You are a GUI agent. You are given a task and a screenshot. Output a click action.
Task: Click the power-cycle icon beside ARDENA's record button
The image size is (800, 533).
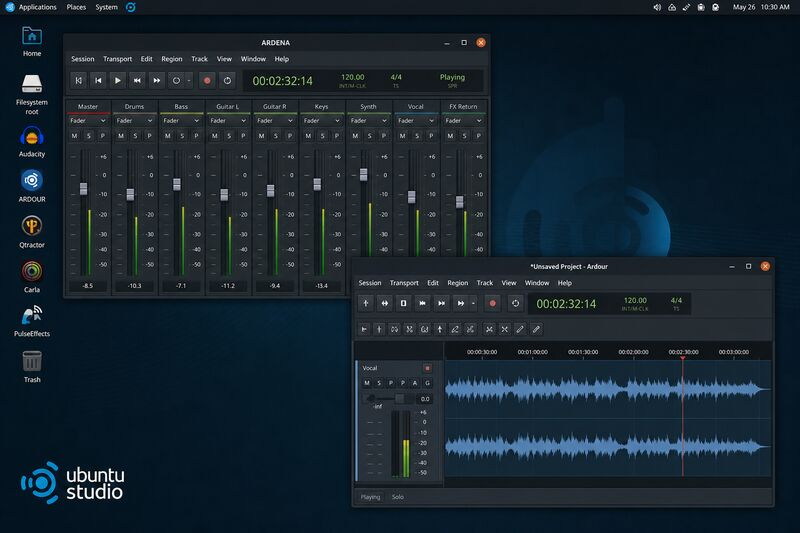pyautogui.click(x=227, y=81)
